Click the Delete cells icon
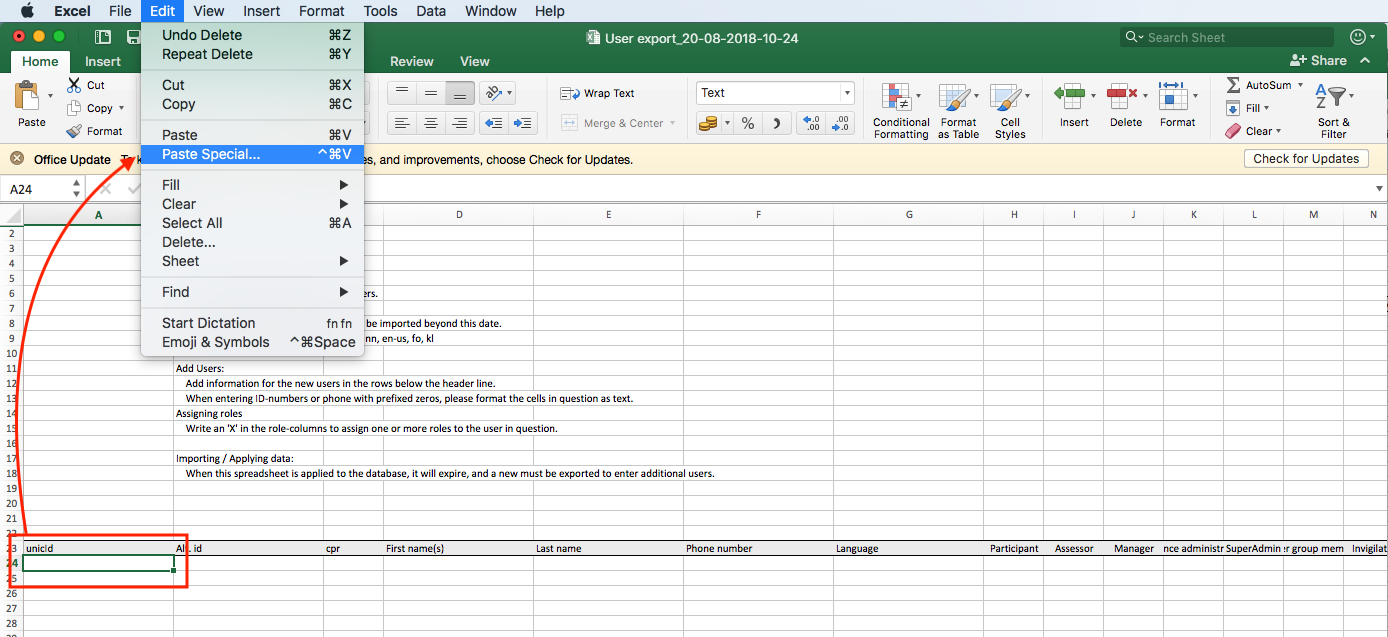Viewport: 1388px width, 637px height. pos(1122,96)
